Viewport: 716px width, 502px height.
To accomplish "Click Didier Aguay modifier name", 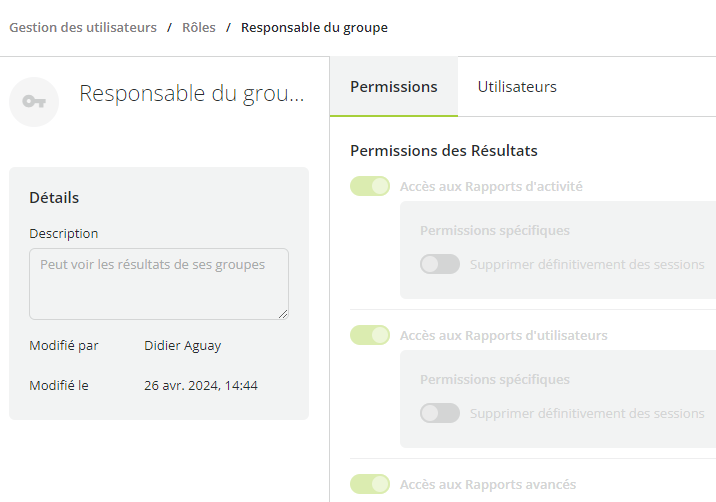I will pyautogui.click(x=183, y=346).
